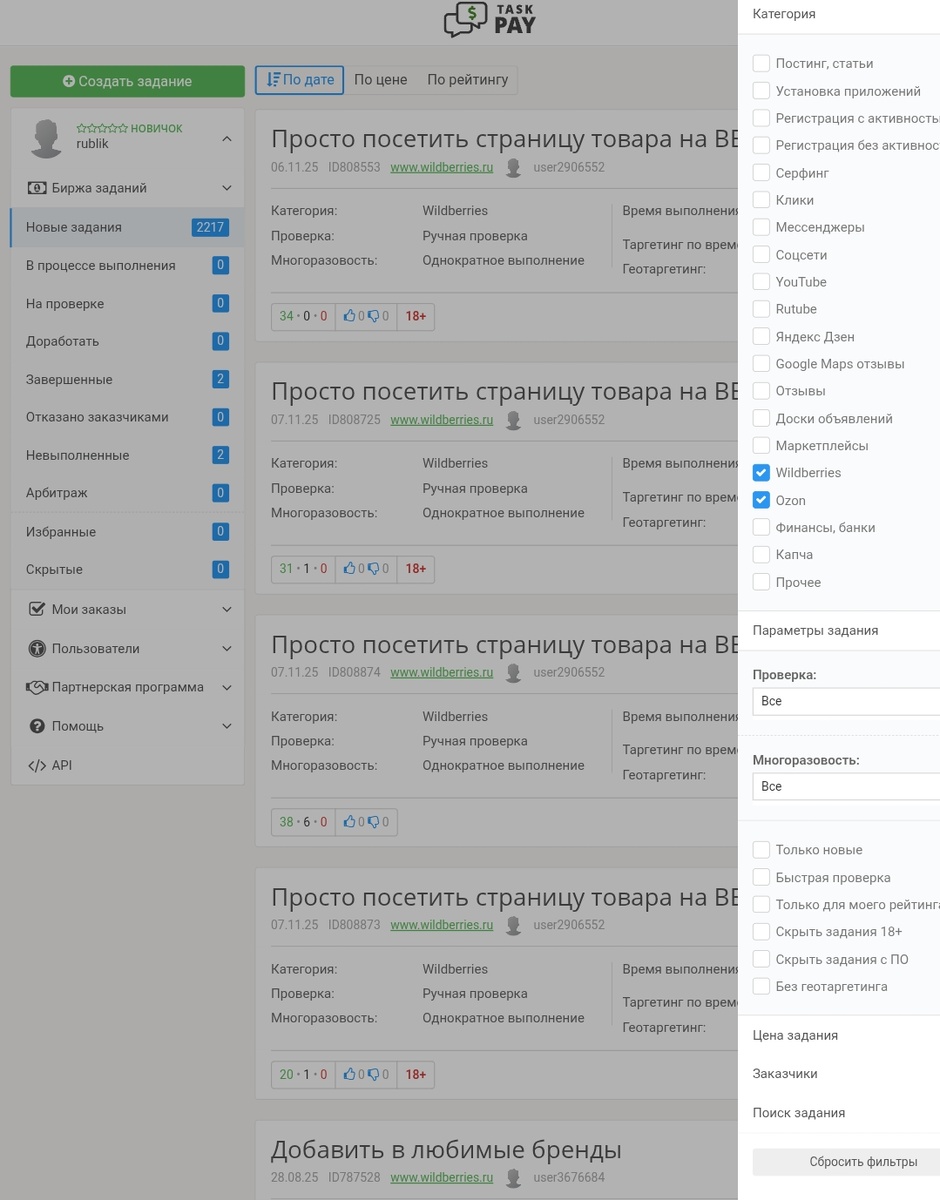940x1200 pixels.
Task: Click the 2217 new tasks counter
Action: [210, 227]
